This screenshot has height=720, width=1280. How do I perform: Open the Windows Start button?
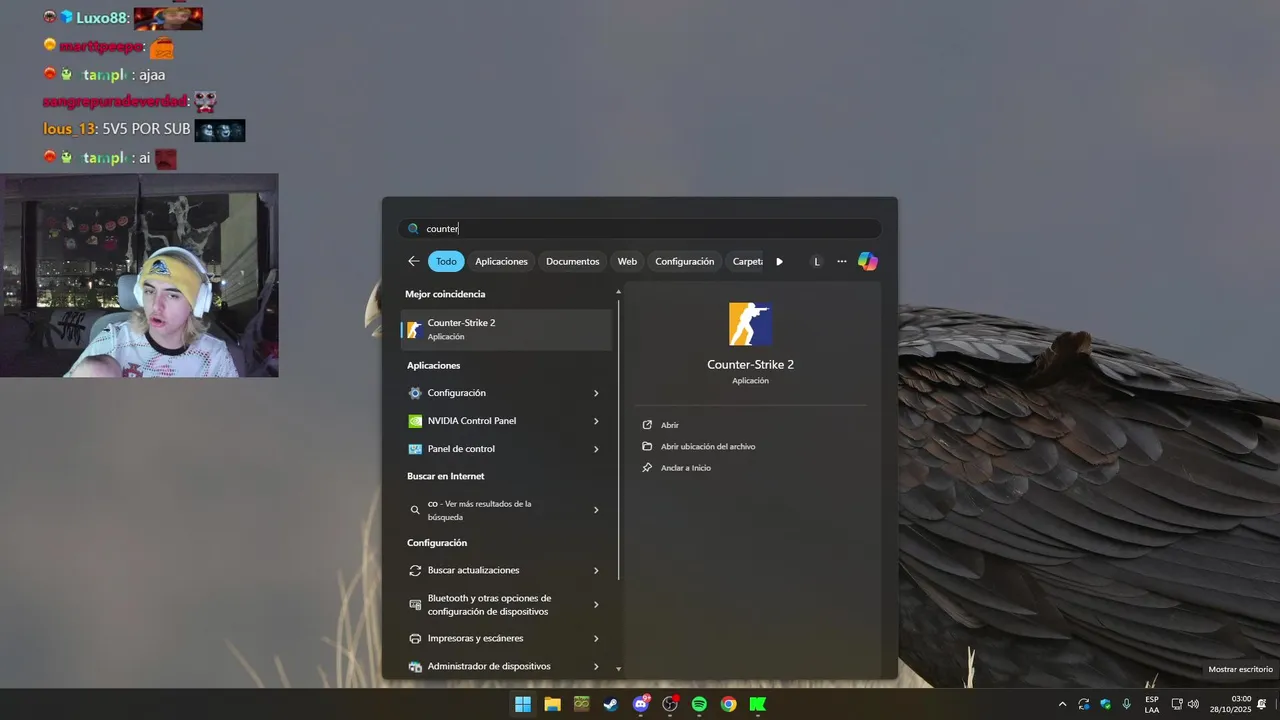[x=523, y=704]
